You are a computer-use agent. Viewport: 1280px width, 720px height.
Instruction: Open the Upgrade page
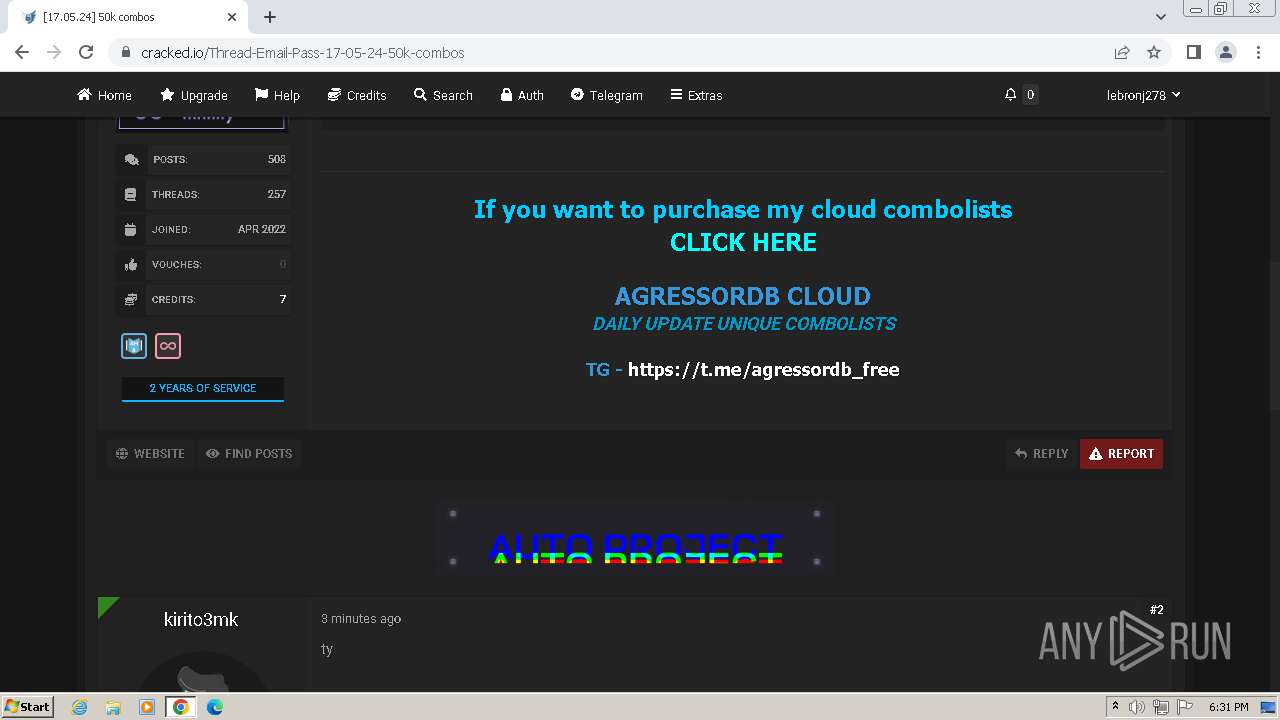pos(194,95)
